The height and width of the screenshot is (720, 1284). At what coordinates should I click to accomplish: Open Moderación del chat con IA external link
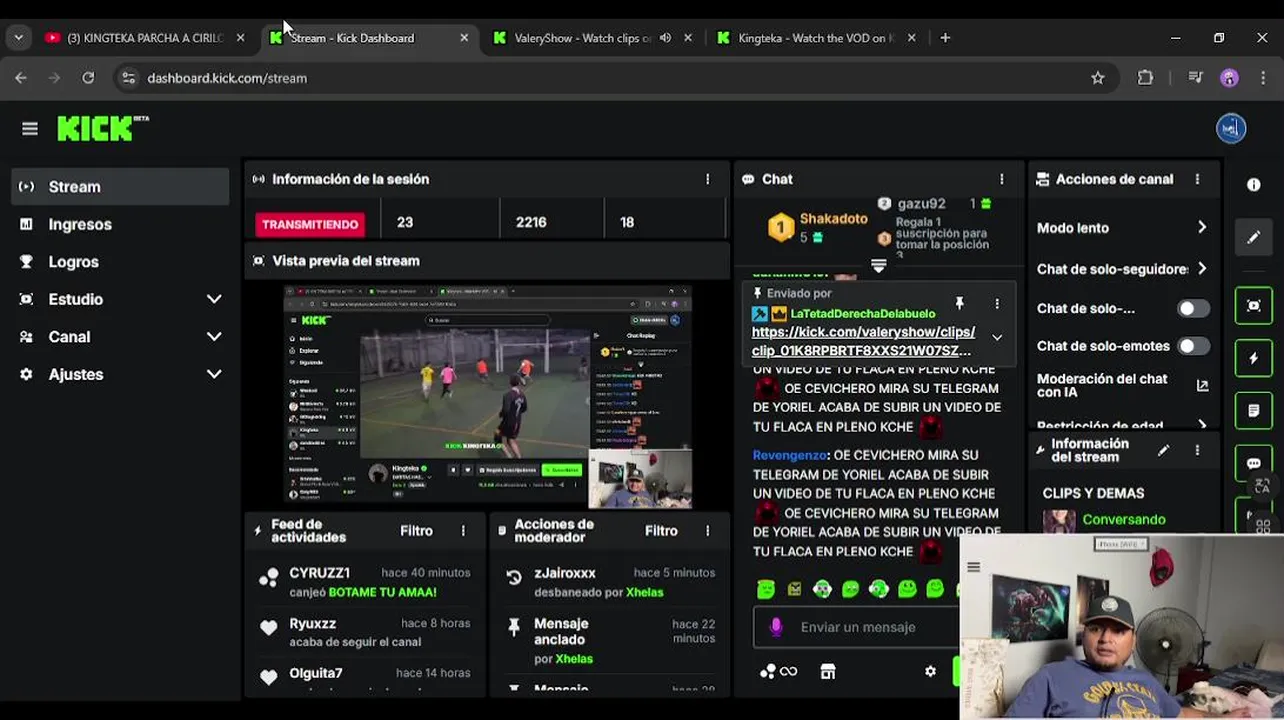(1202, 385)
